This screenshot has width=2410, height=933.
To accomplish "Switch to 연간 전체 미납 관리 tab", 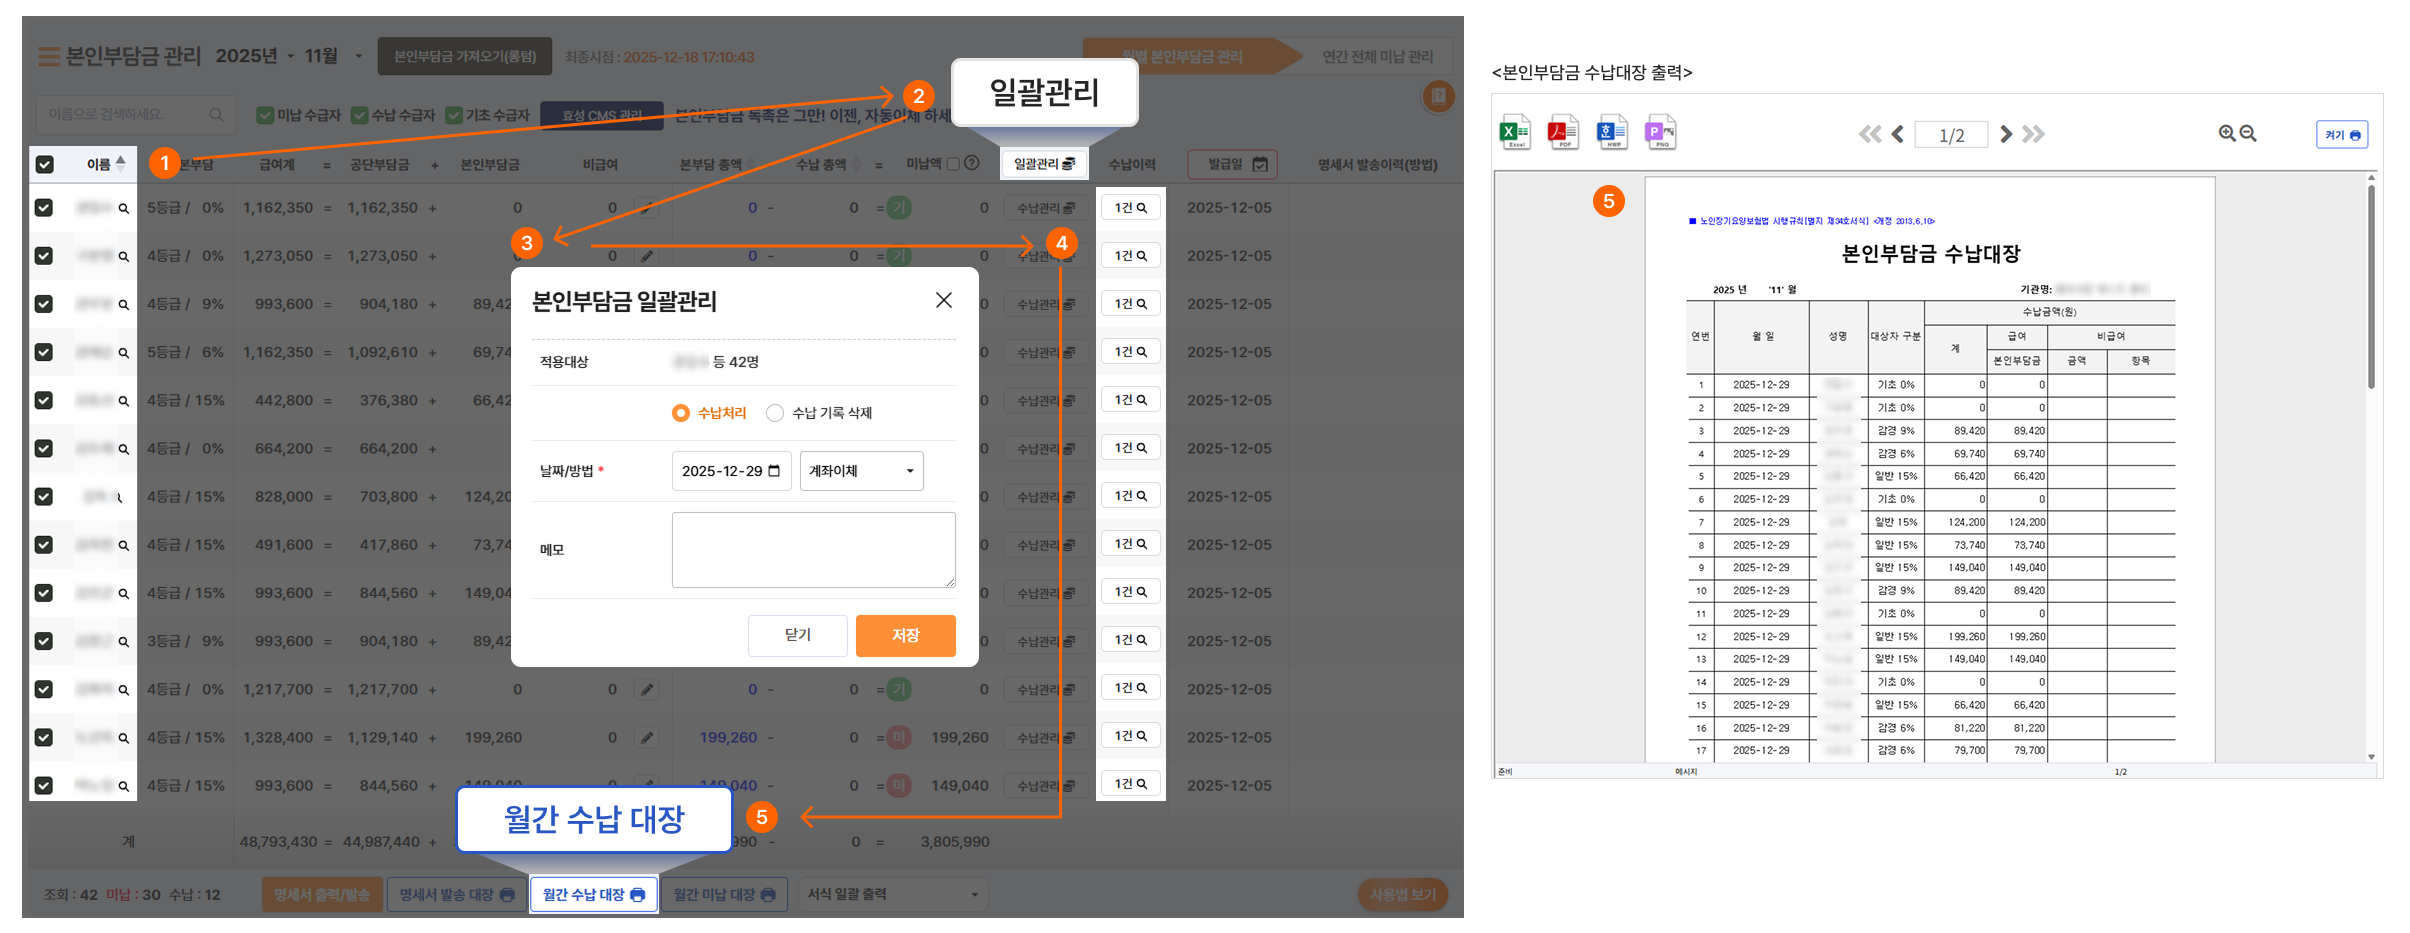I will point(1377,56).
